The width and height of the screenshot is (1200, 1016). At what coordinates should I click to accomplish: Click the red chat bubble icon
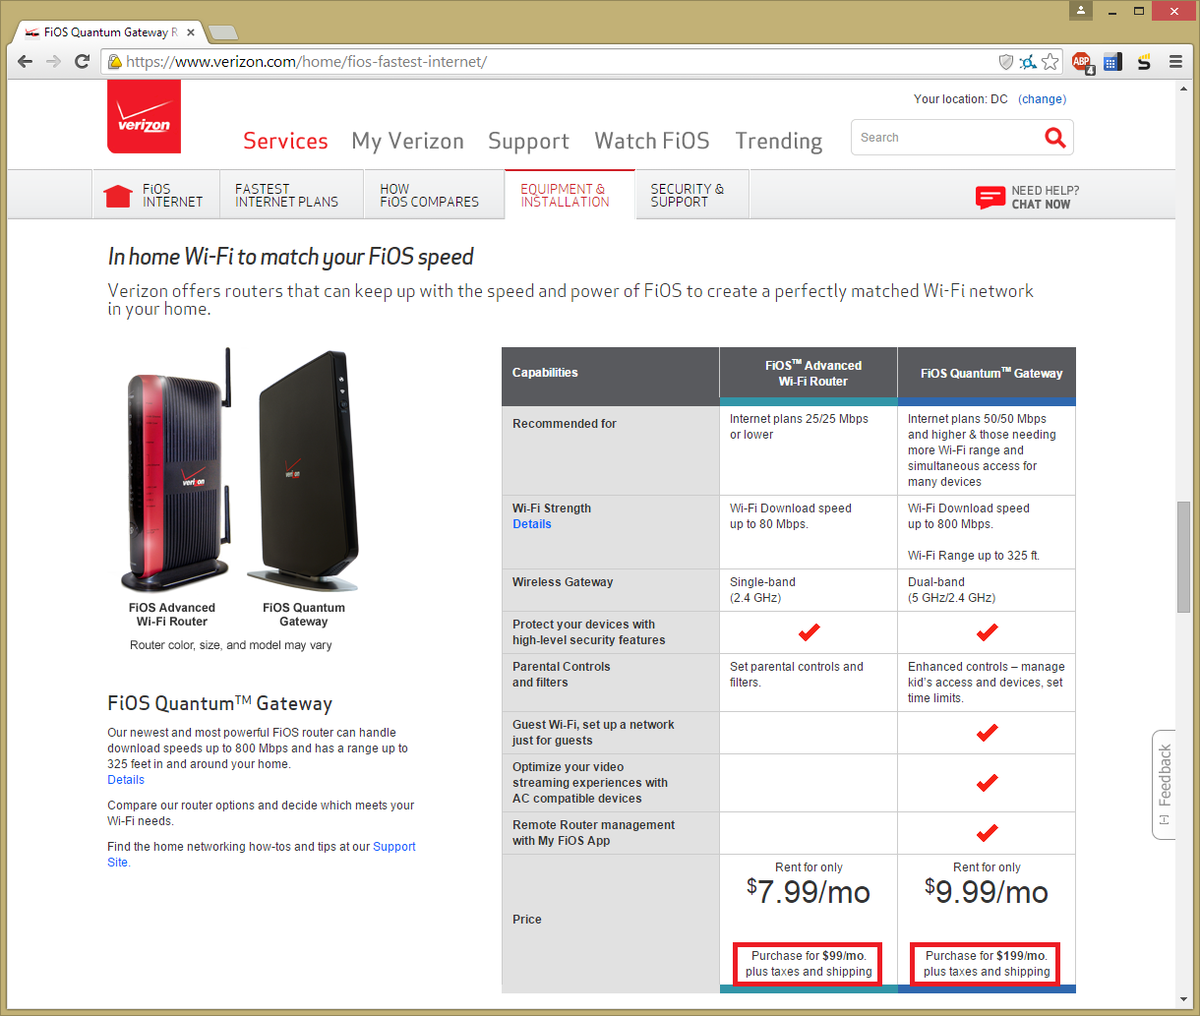(x=990, y=197)
